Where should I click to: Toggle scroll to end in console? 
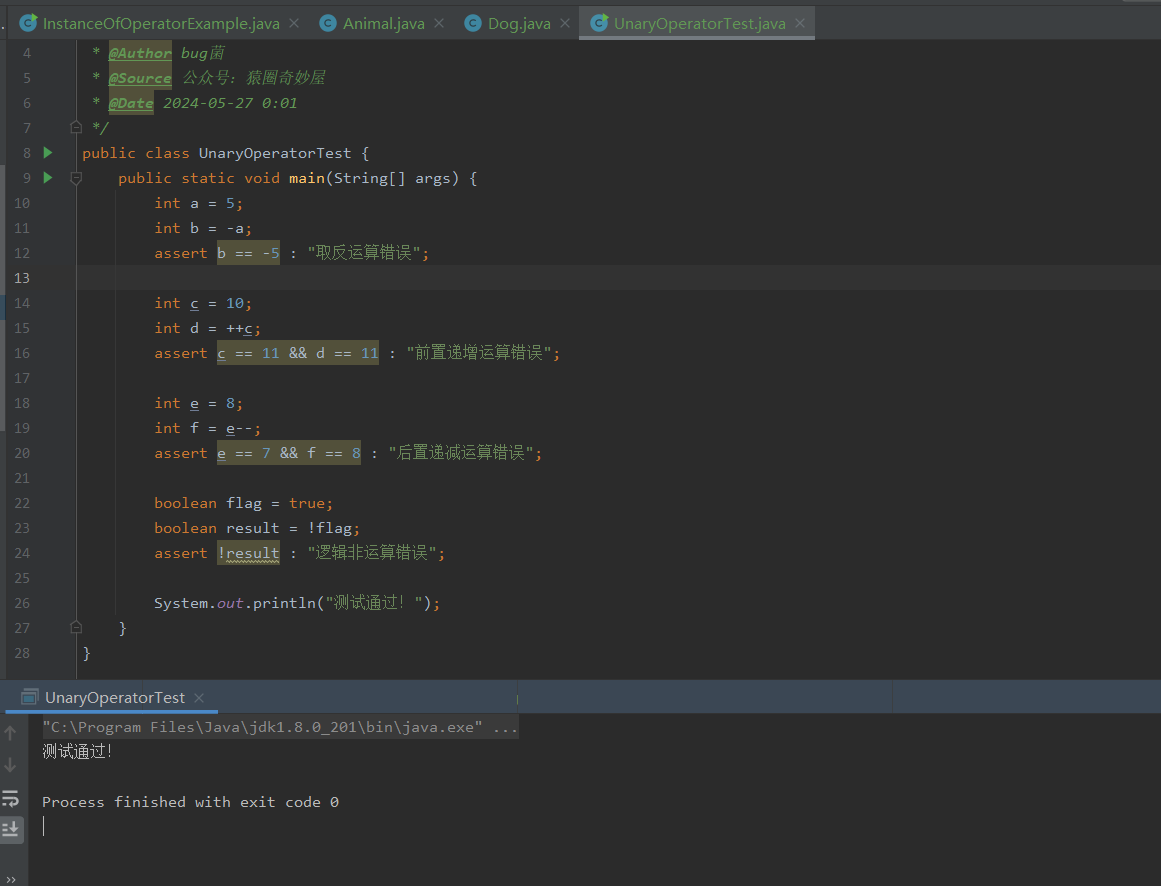11,829
